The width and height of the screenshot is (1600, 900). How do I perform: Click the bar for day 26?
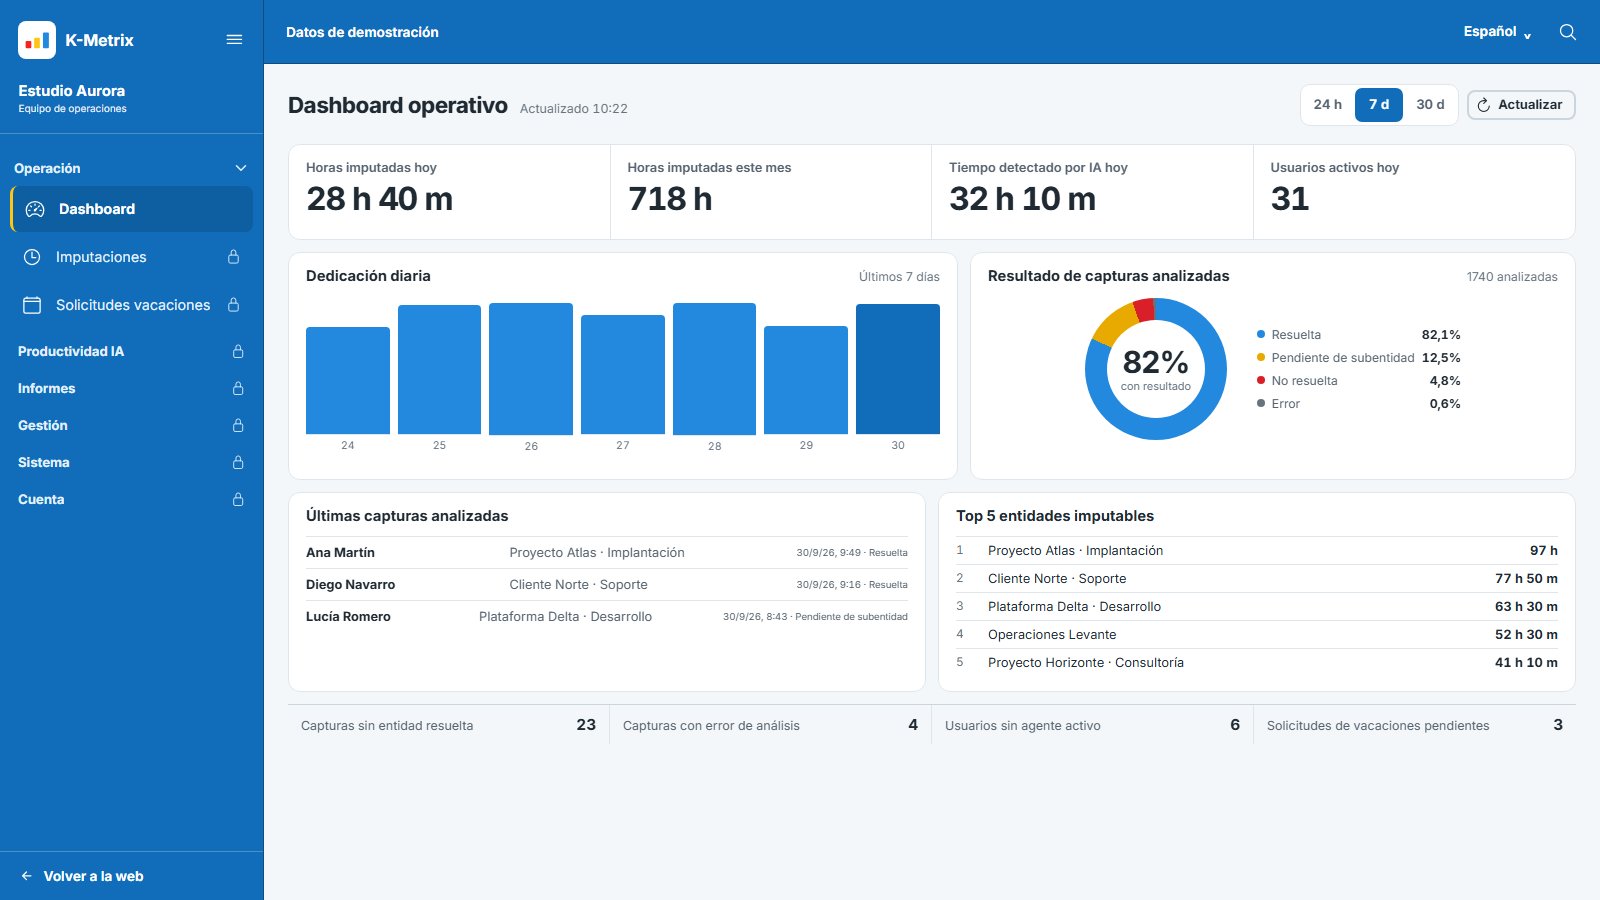point(531,369)
